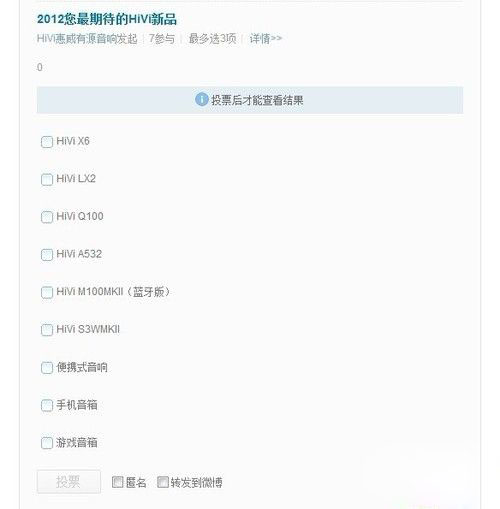The height and width of the screenshot is (509, 500).
Task: Click the poll title 2012您最期待的HiVi新品
Action: tap(107, 19)
